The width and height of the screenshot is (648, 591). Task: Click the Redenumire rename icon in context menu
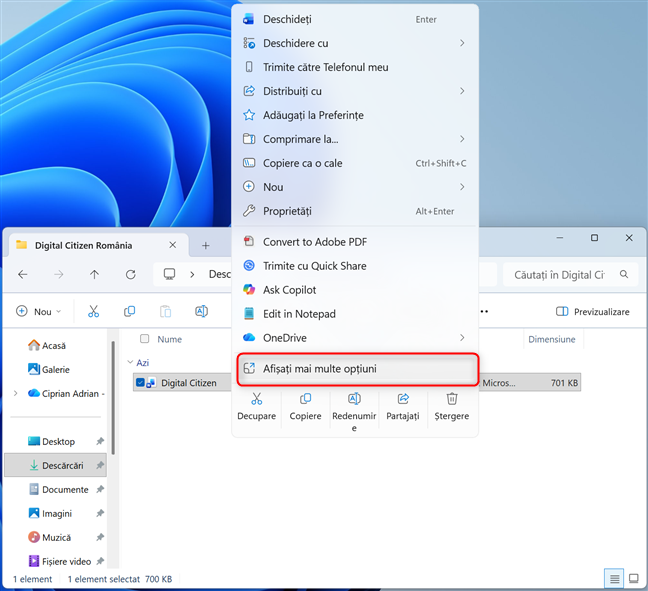354,399
